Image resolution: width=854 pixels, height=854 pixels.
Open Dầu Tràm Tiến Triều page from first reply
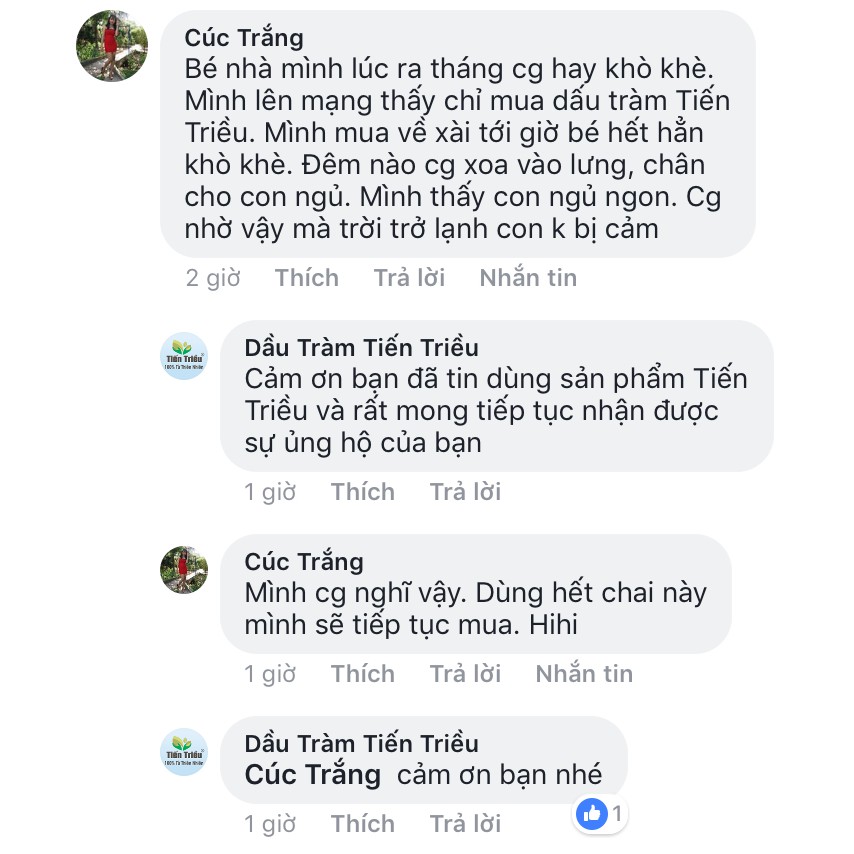361,348
